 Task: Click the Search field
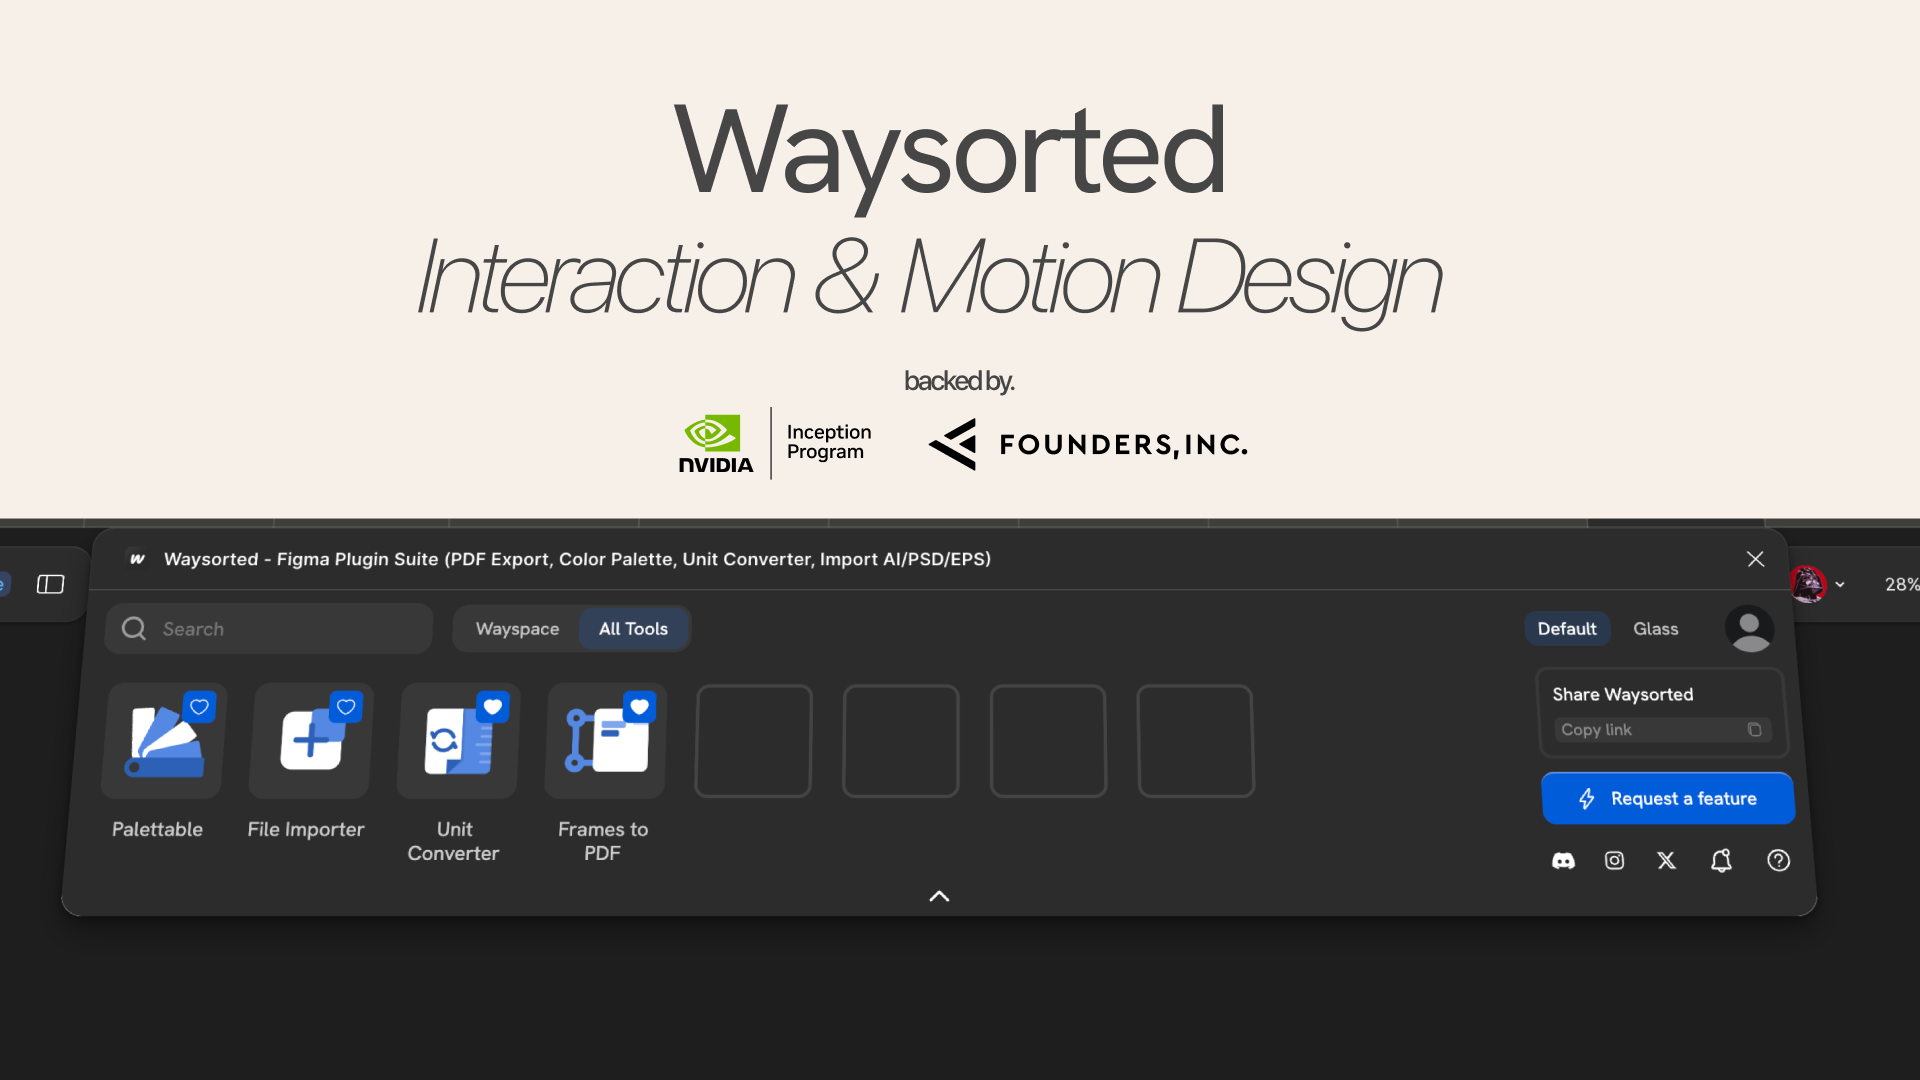pos(269,629)
